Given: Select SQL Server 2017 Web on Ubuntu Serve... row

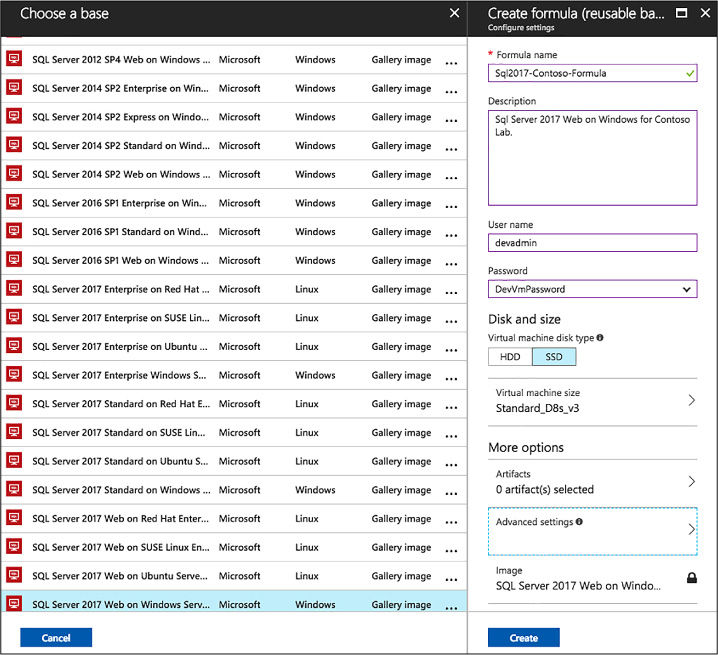Looking at the screenshot, I should click(234, 576).
